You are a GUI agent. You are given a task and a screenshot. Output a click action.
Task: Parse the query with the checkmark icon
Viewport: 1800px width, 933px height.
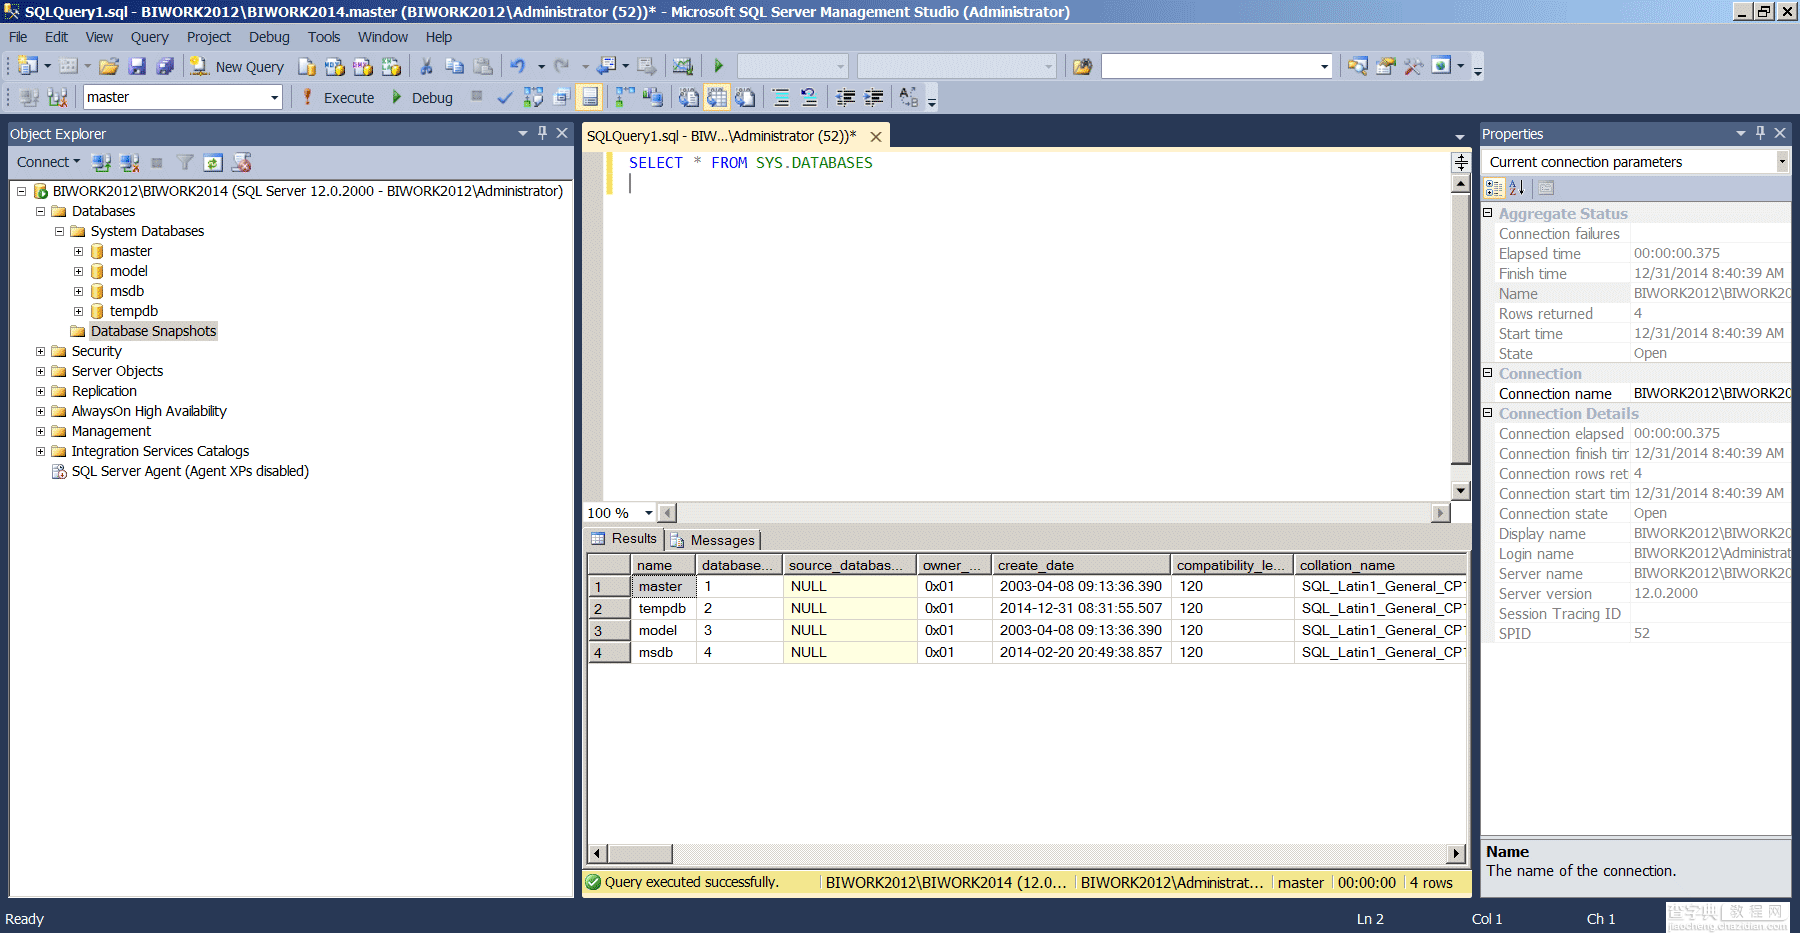click(x=505, y=97)
